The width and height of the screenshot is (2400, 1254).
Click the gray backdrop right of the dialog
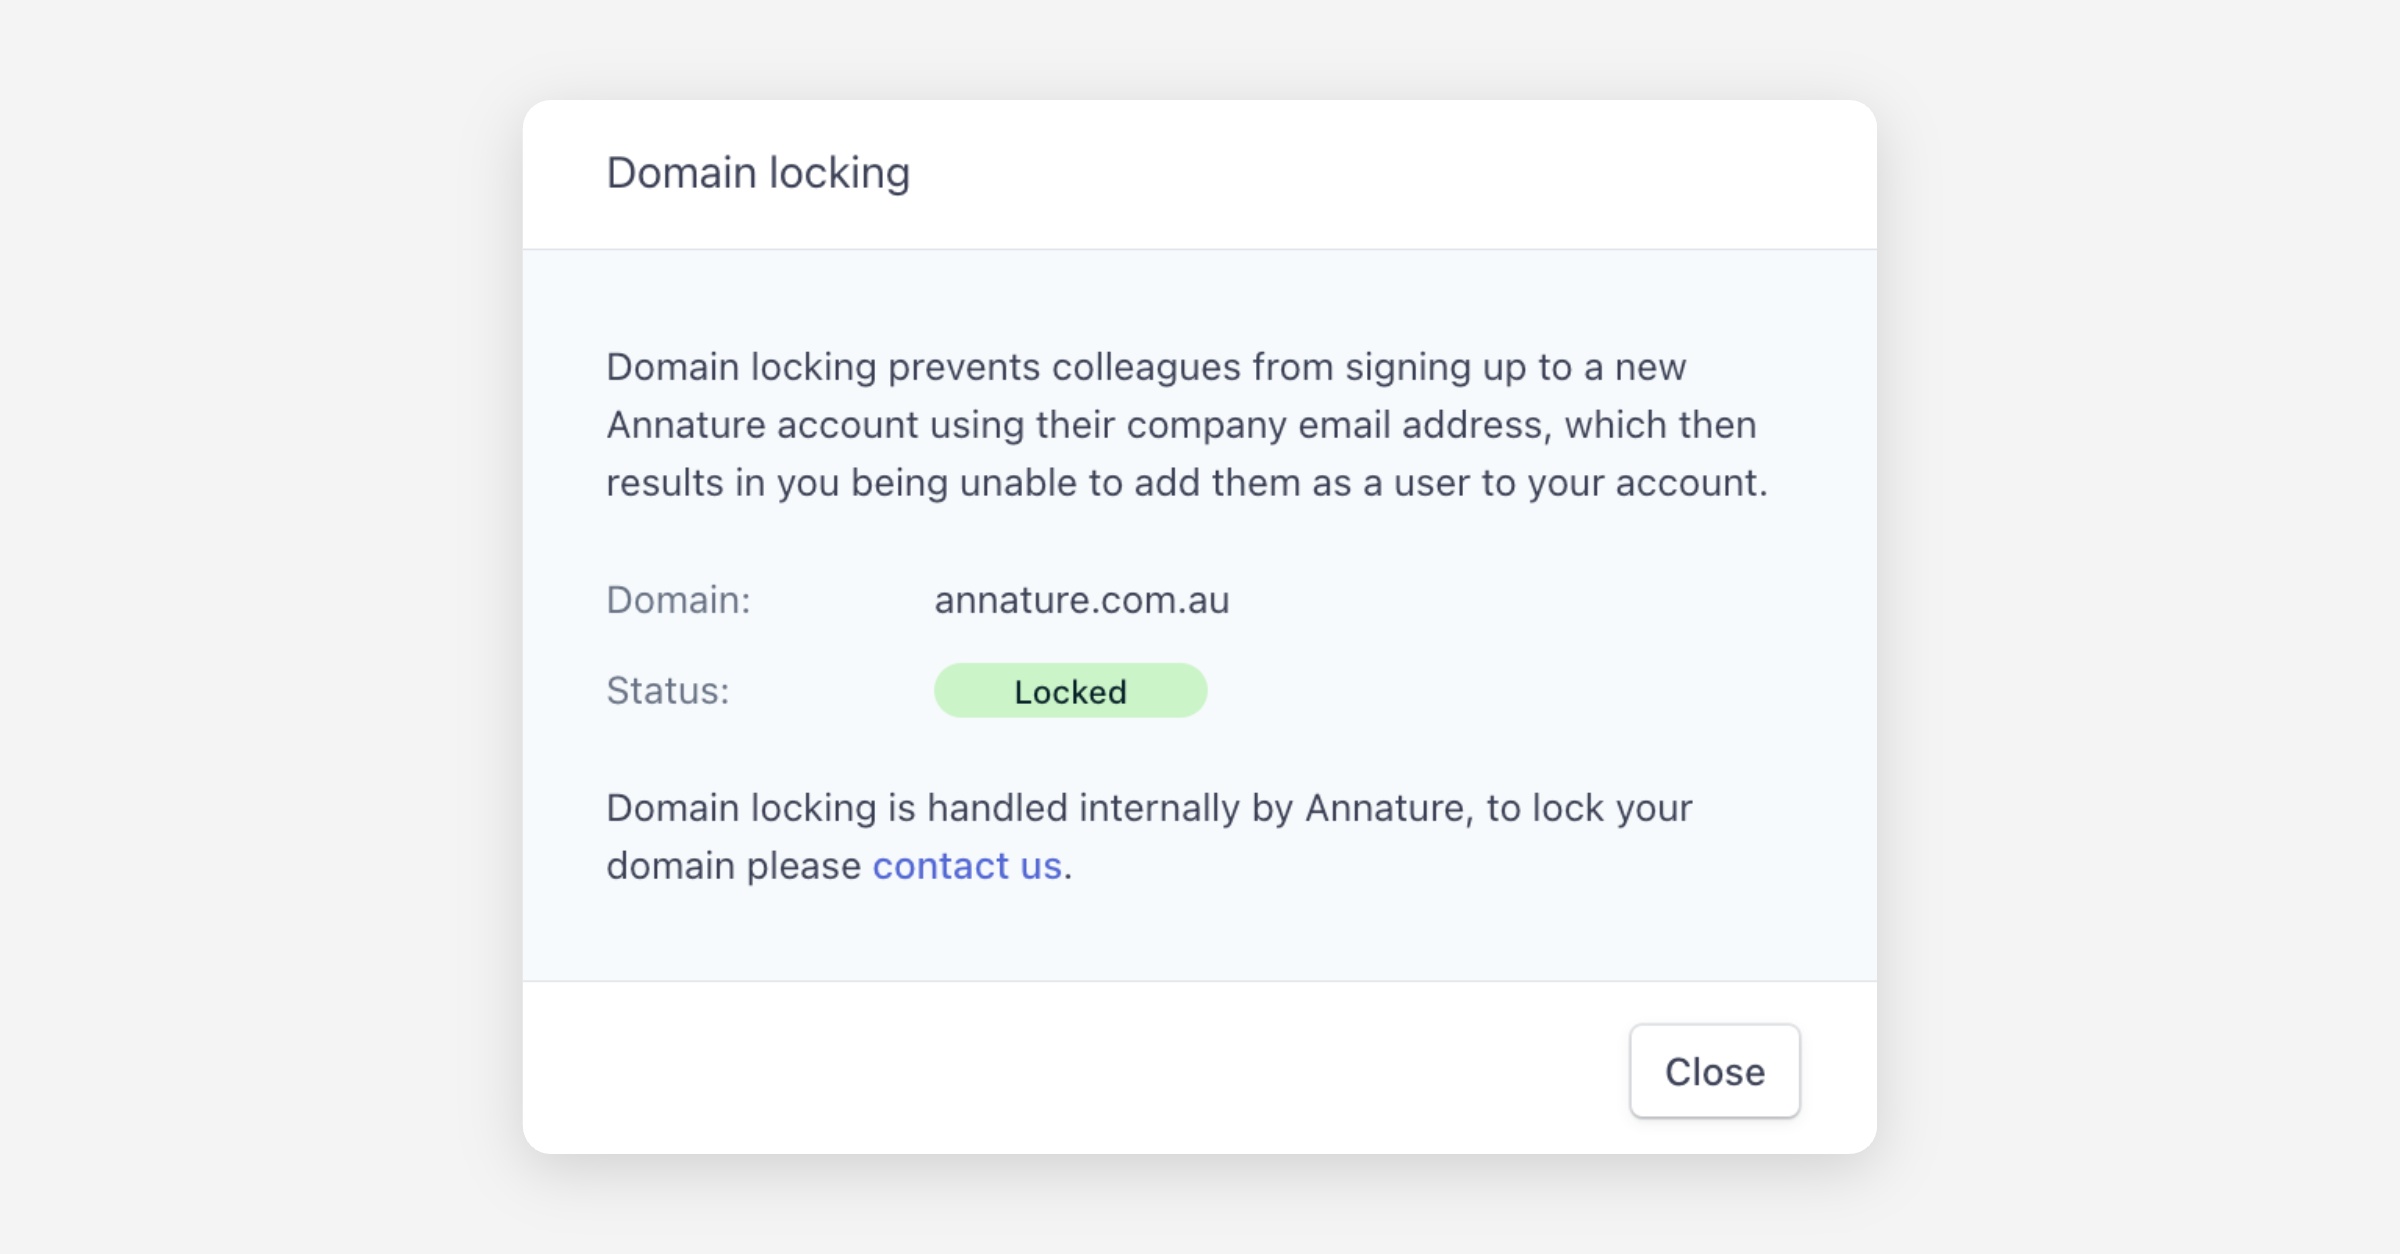tap(2140, 627)
